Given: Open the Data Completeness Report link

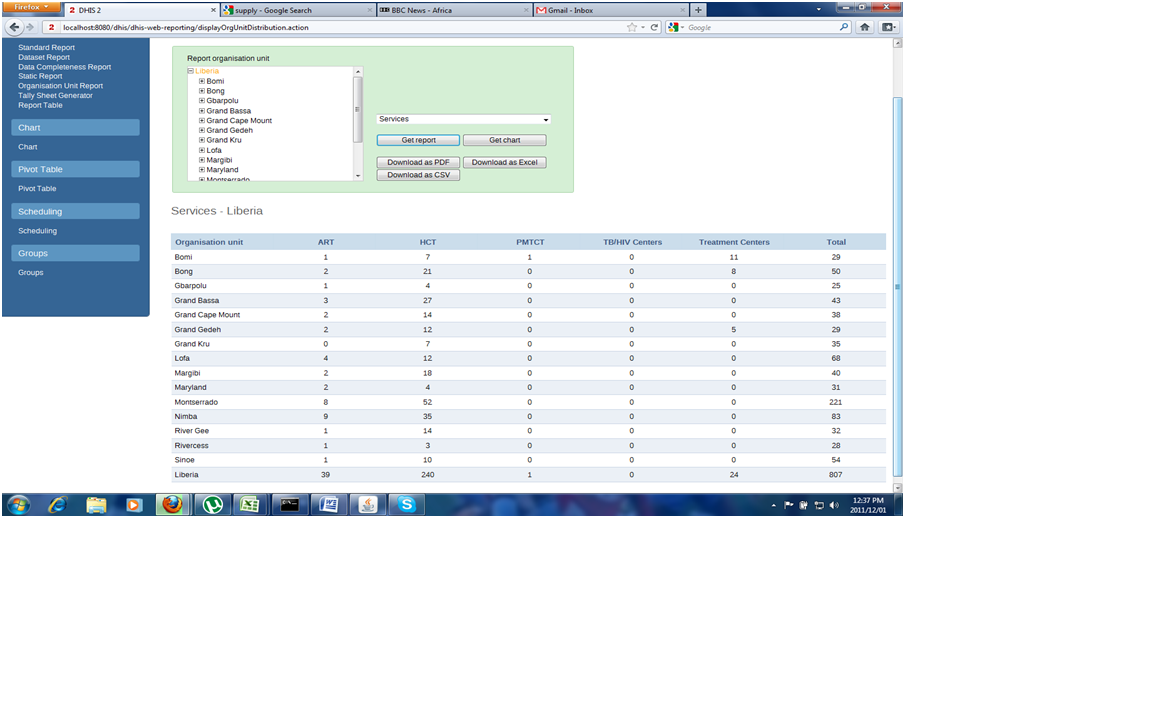Looking at the screenshot, I should click(64, 67).
